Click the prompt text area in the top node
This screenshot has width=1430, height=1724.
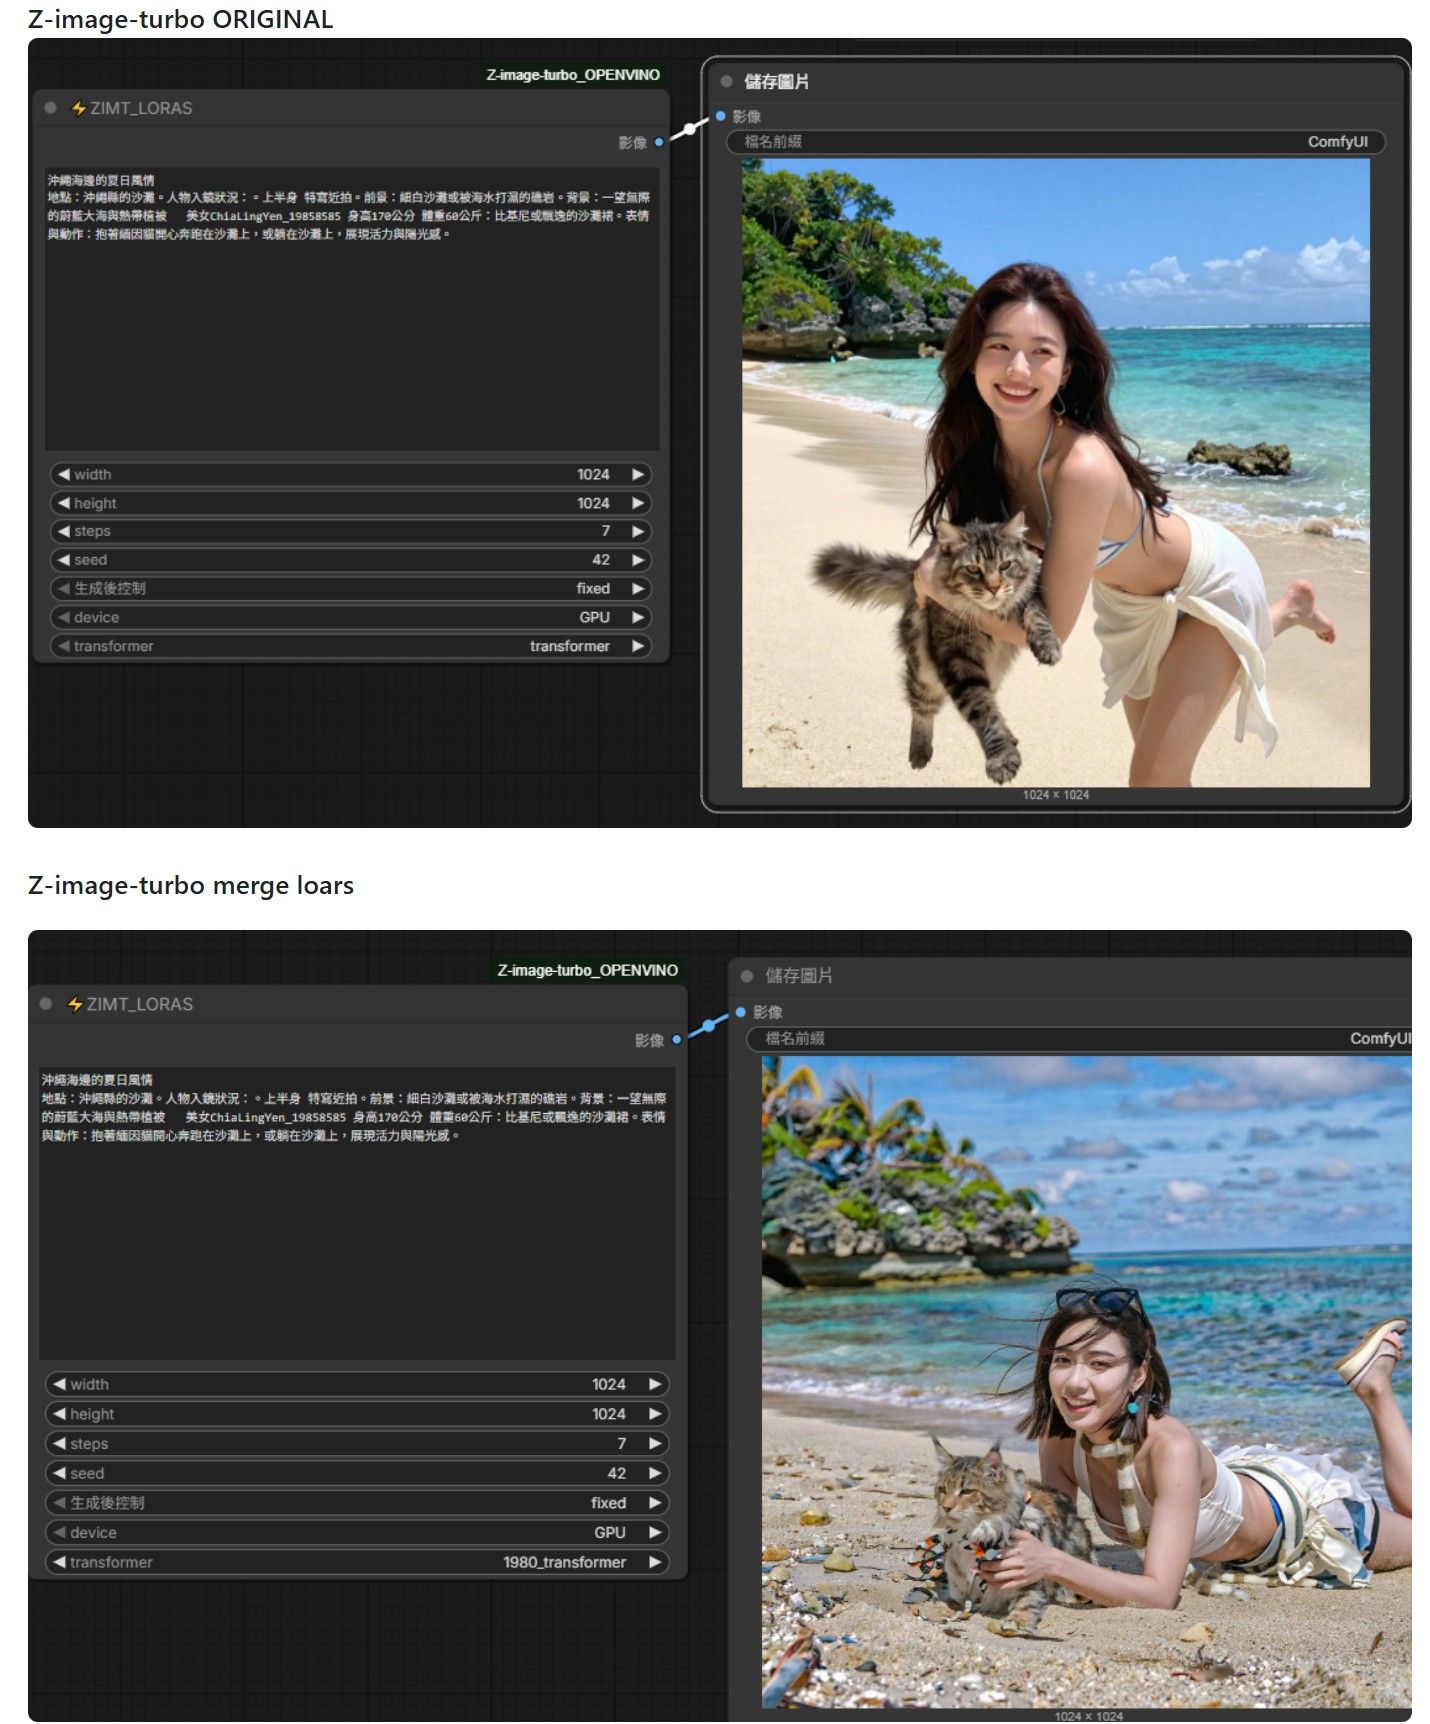[352, 309]
